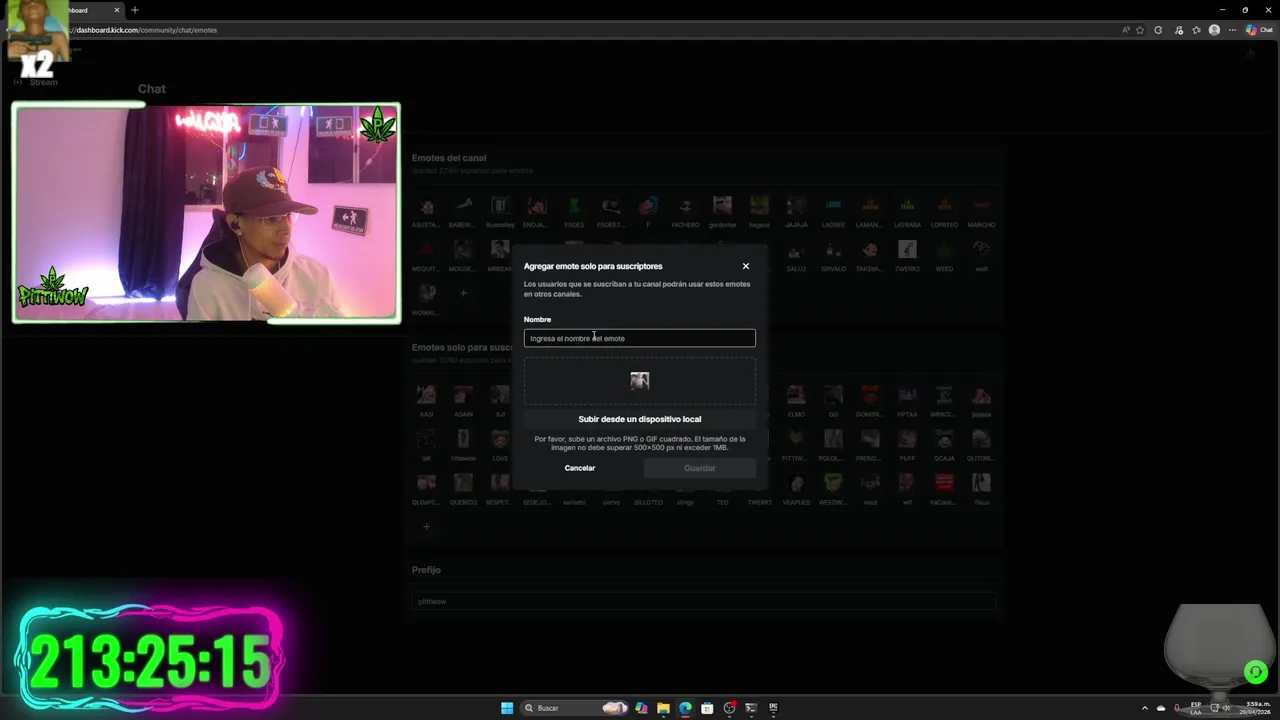Select the SALU2 channel emote

pyautogui.click(x=796, y=256)
